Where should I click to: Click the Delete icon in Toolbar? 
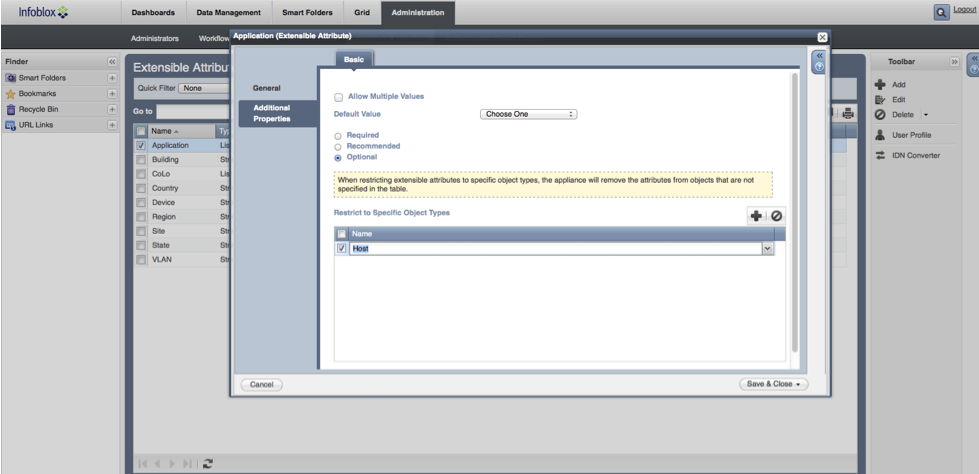click(x=880, y=115)
